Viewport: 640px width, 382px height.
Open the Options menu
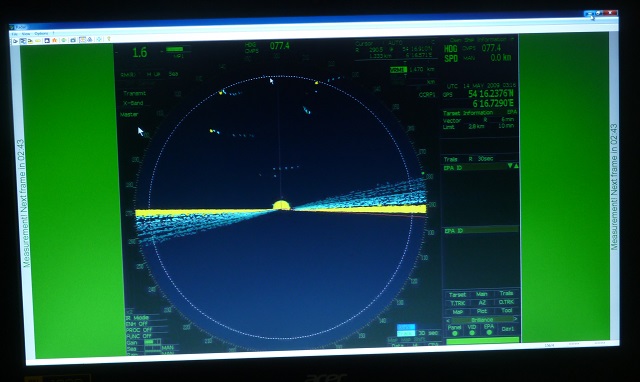[41, 33]
